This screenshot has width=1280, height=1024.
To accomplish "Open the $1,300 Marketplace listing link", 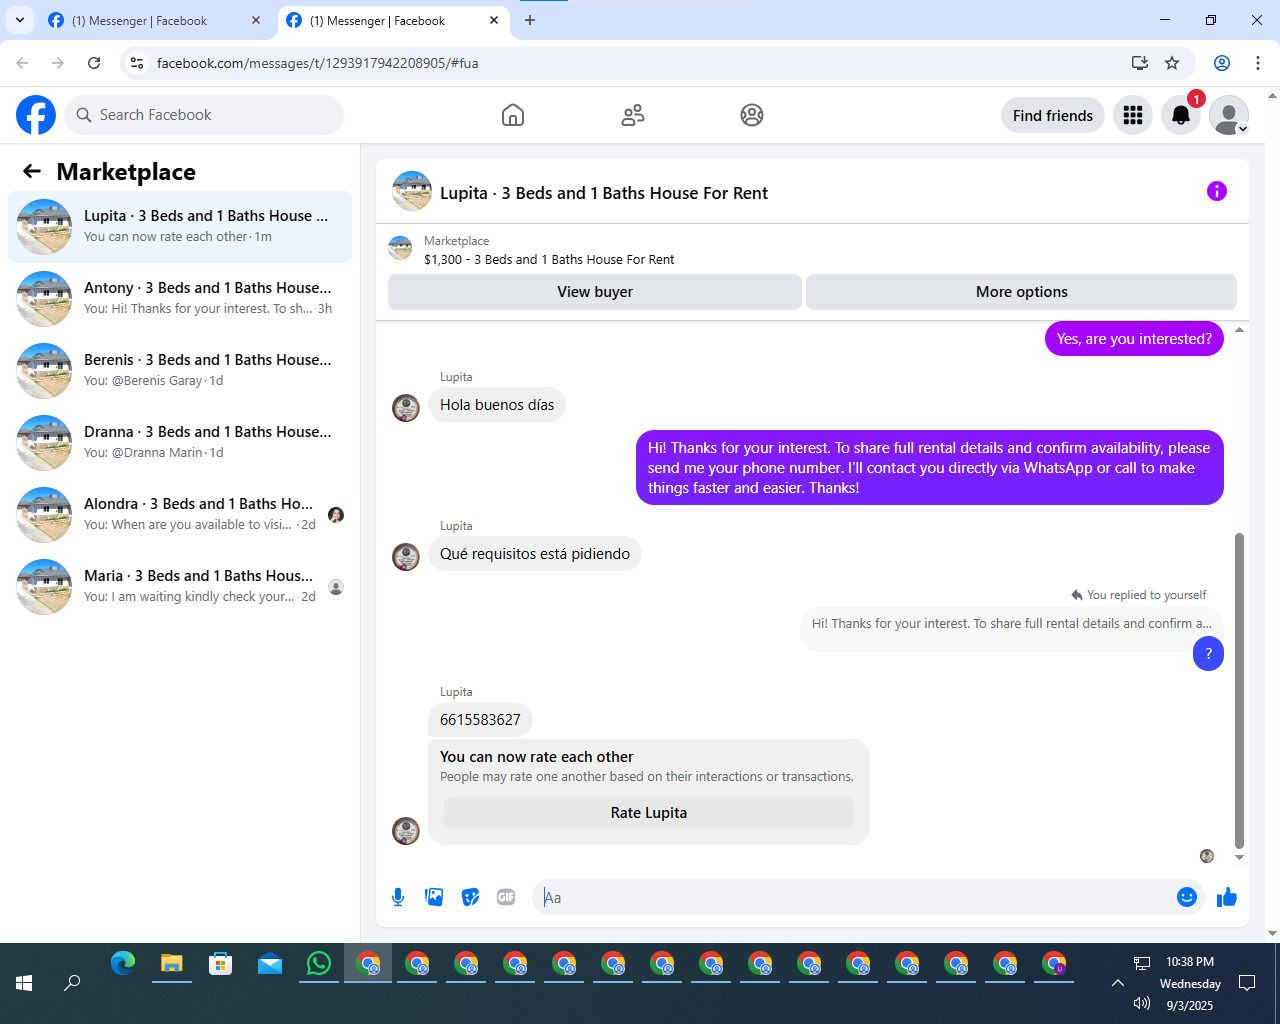I will point(549,260).
